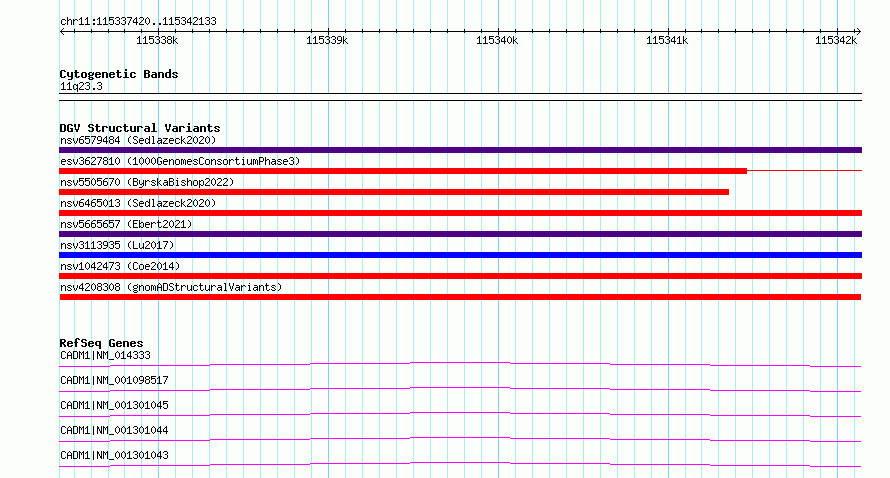Click the nsv5665657 (Ebert2021) label

click(x=126, y=224)
